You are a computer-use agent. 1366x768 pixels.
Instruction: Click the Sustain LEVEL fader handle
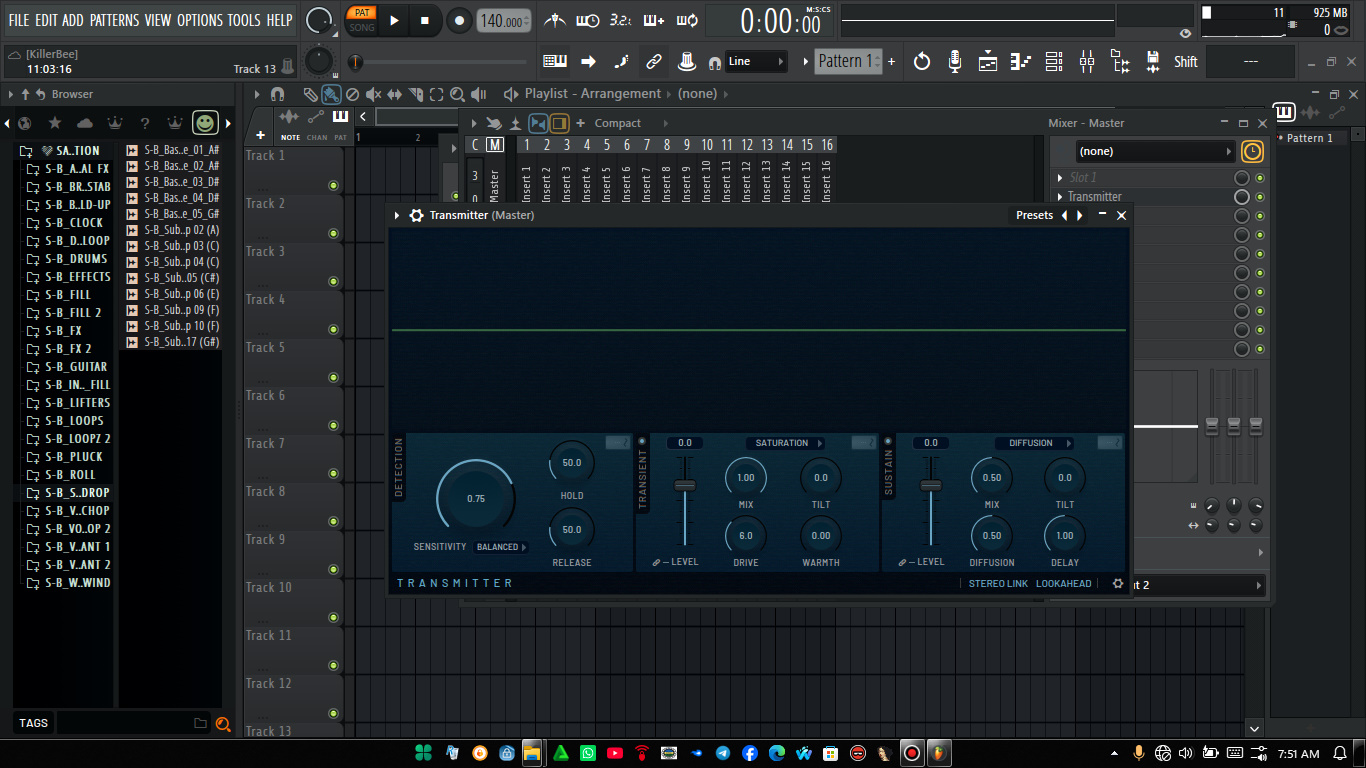[931, 485]
